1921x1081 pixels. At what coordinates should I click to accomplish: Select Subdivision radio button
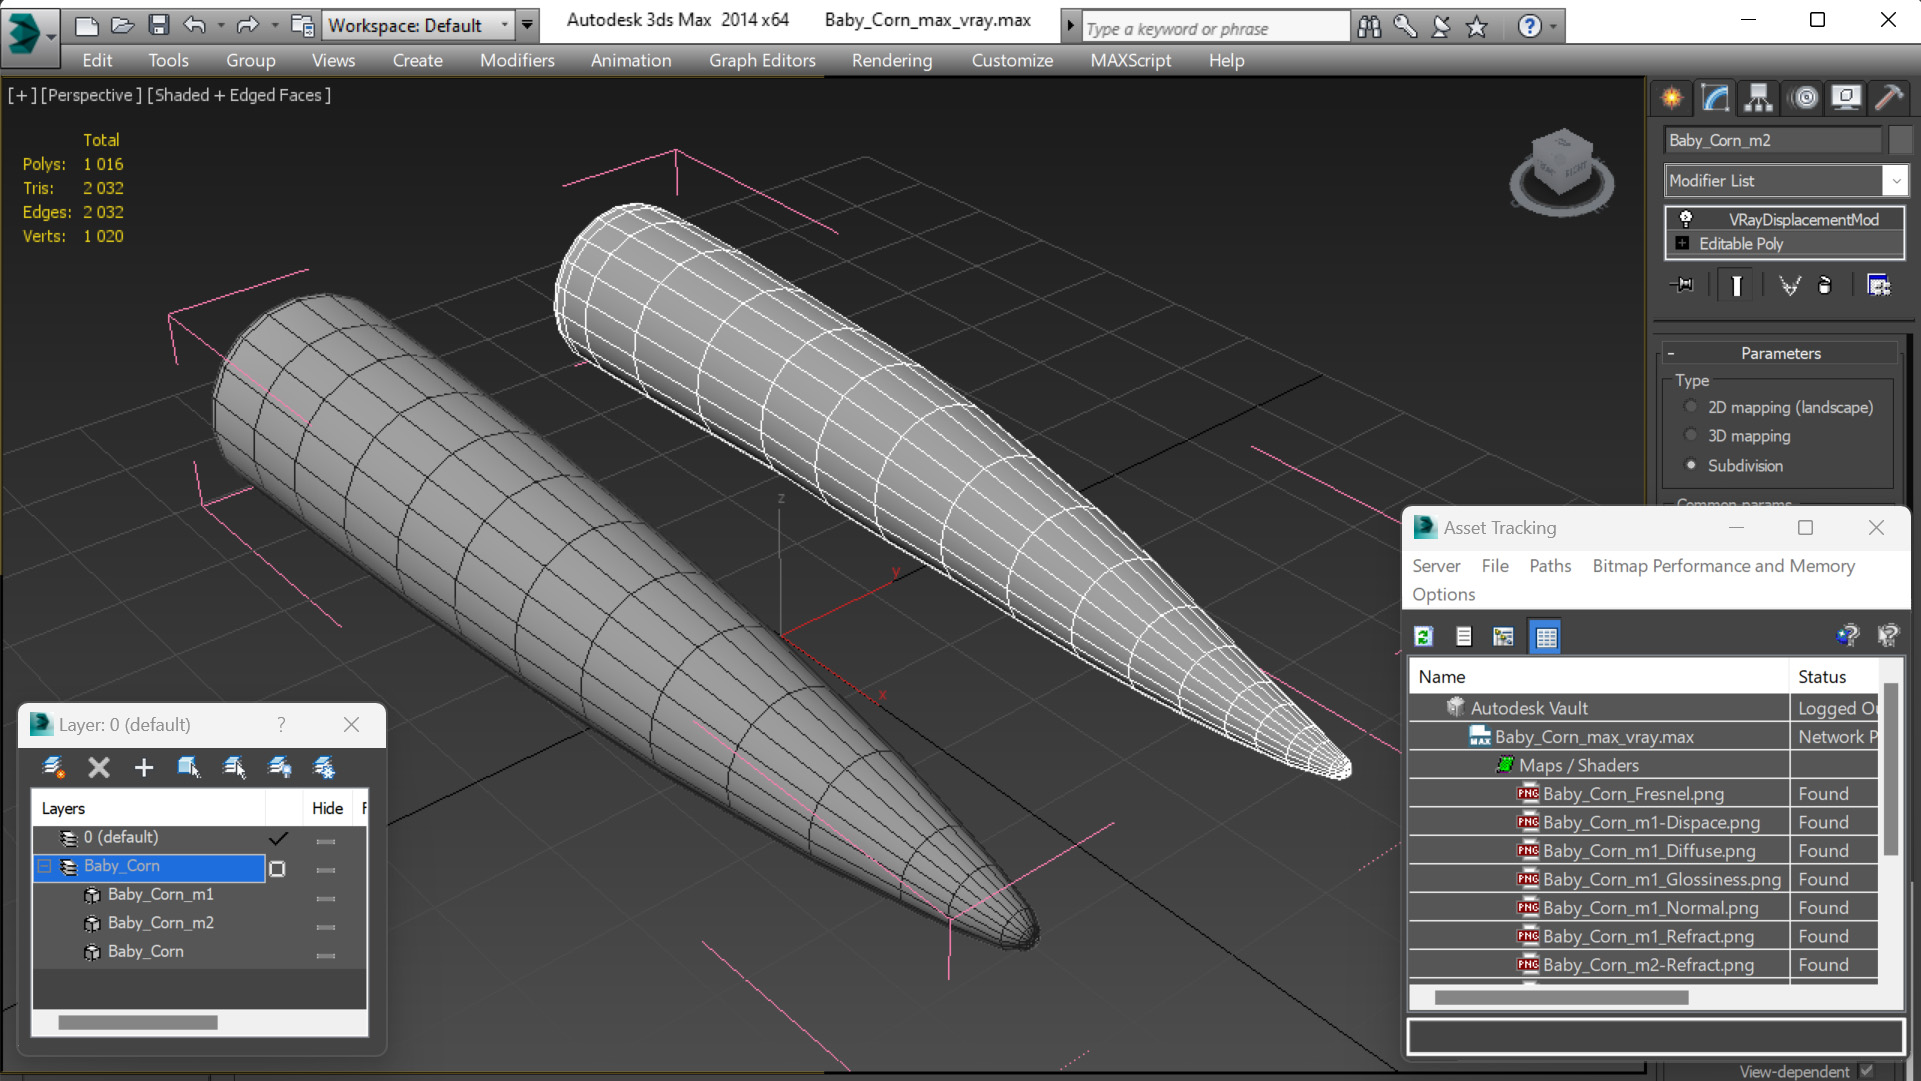pos(1691,465)
